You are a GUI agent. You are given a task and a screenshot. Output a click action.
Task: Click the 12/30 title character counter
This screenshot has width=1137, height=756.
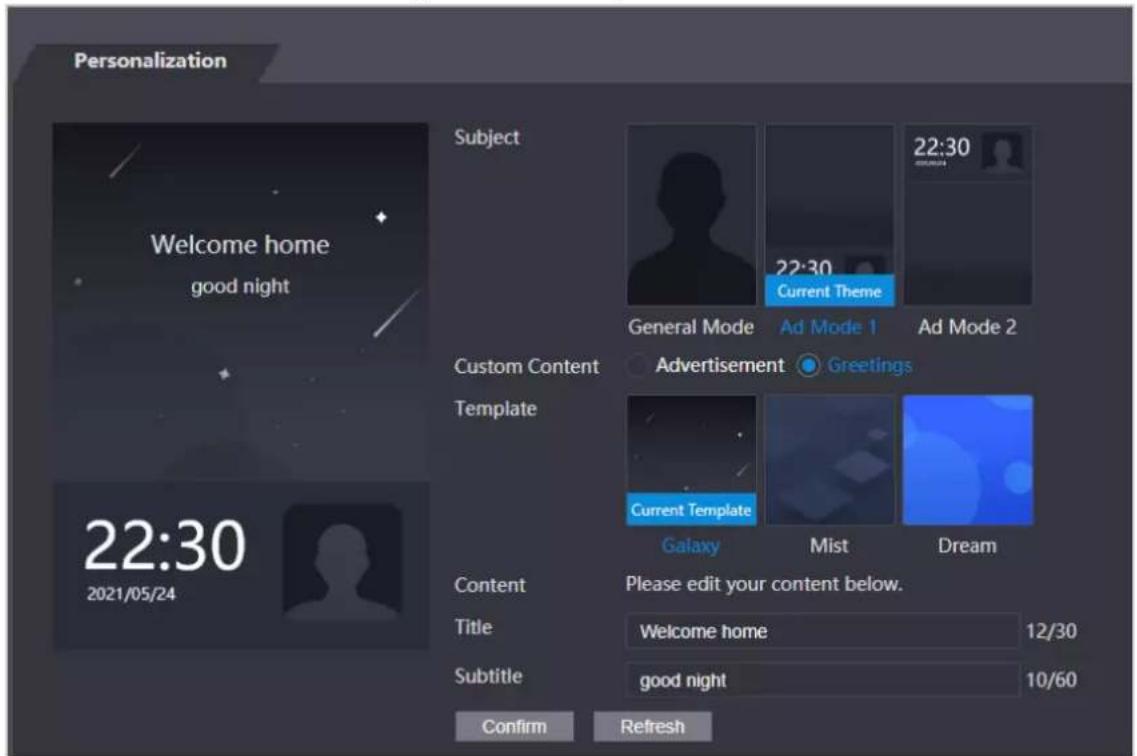coord(1051,631)
